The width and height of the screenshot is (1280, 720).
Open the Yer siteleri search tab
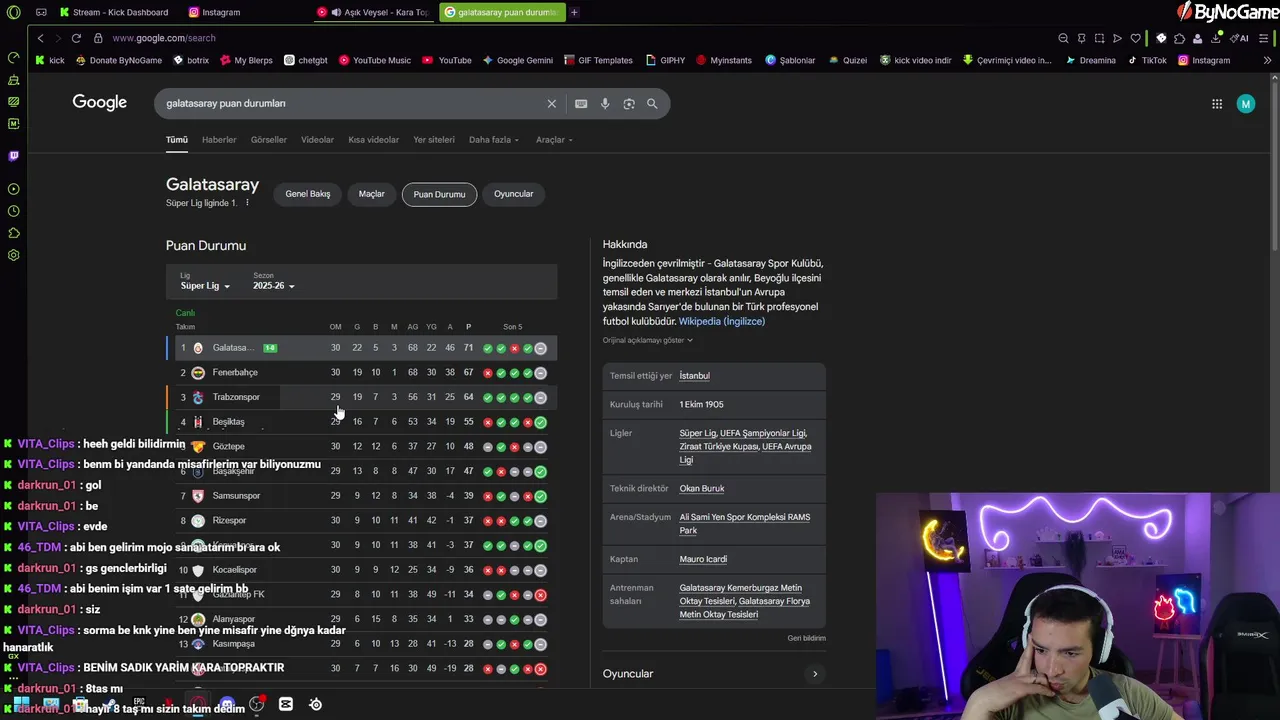(x=434, y=140)
